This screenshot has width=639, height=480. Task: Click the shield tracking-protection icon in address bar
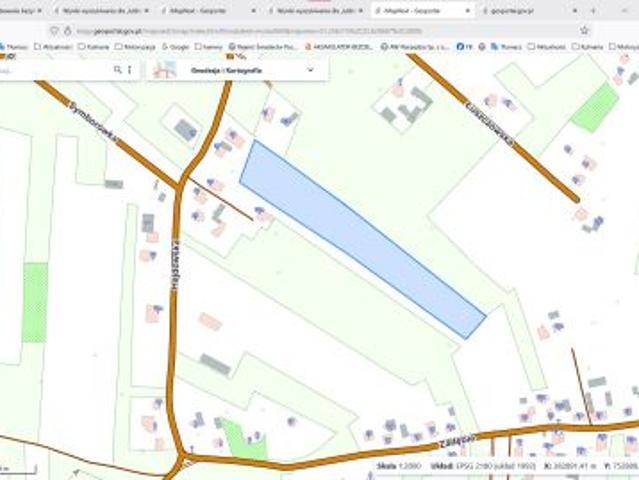[x=54, y=31]
